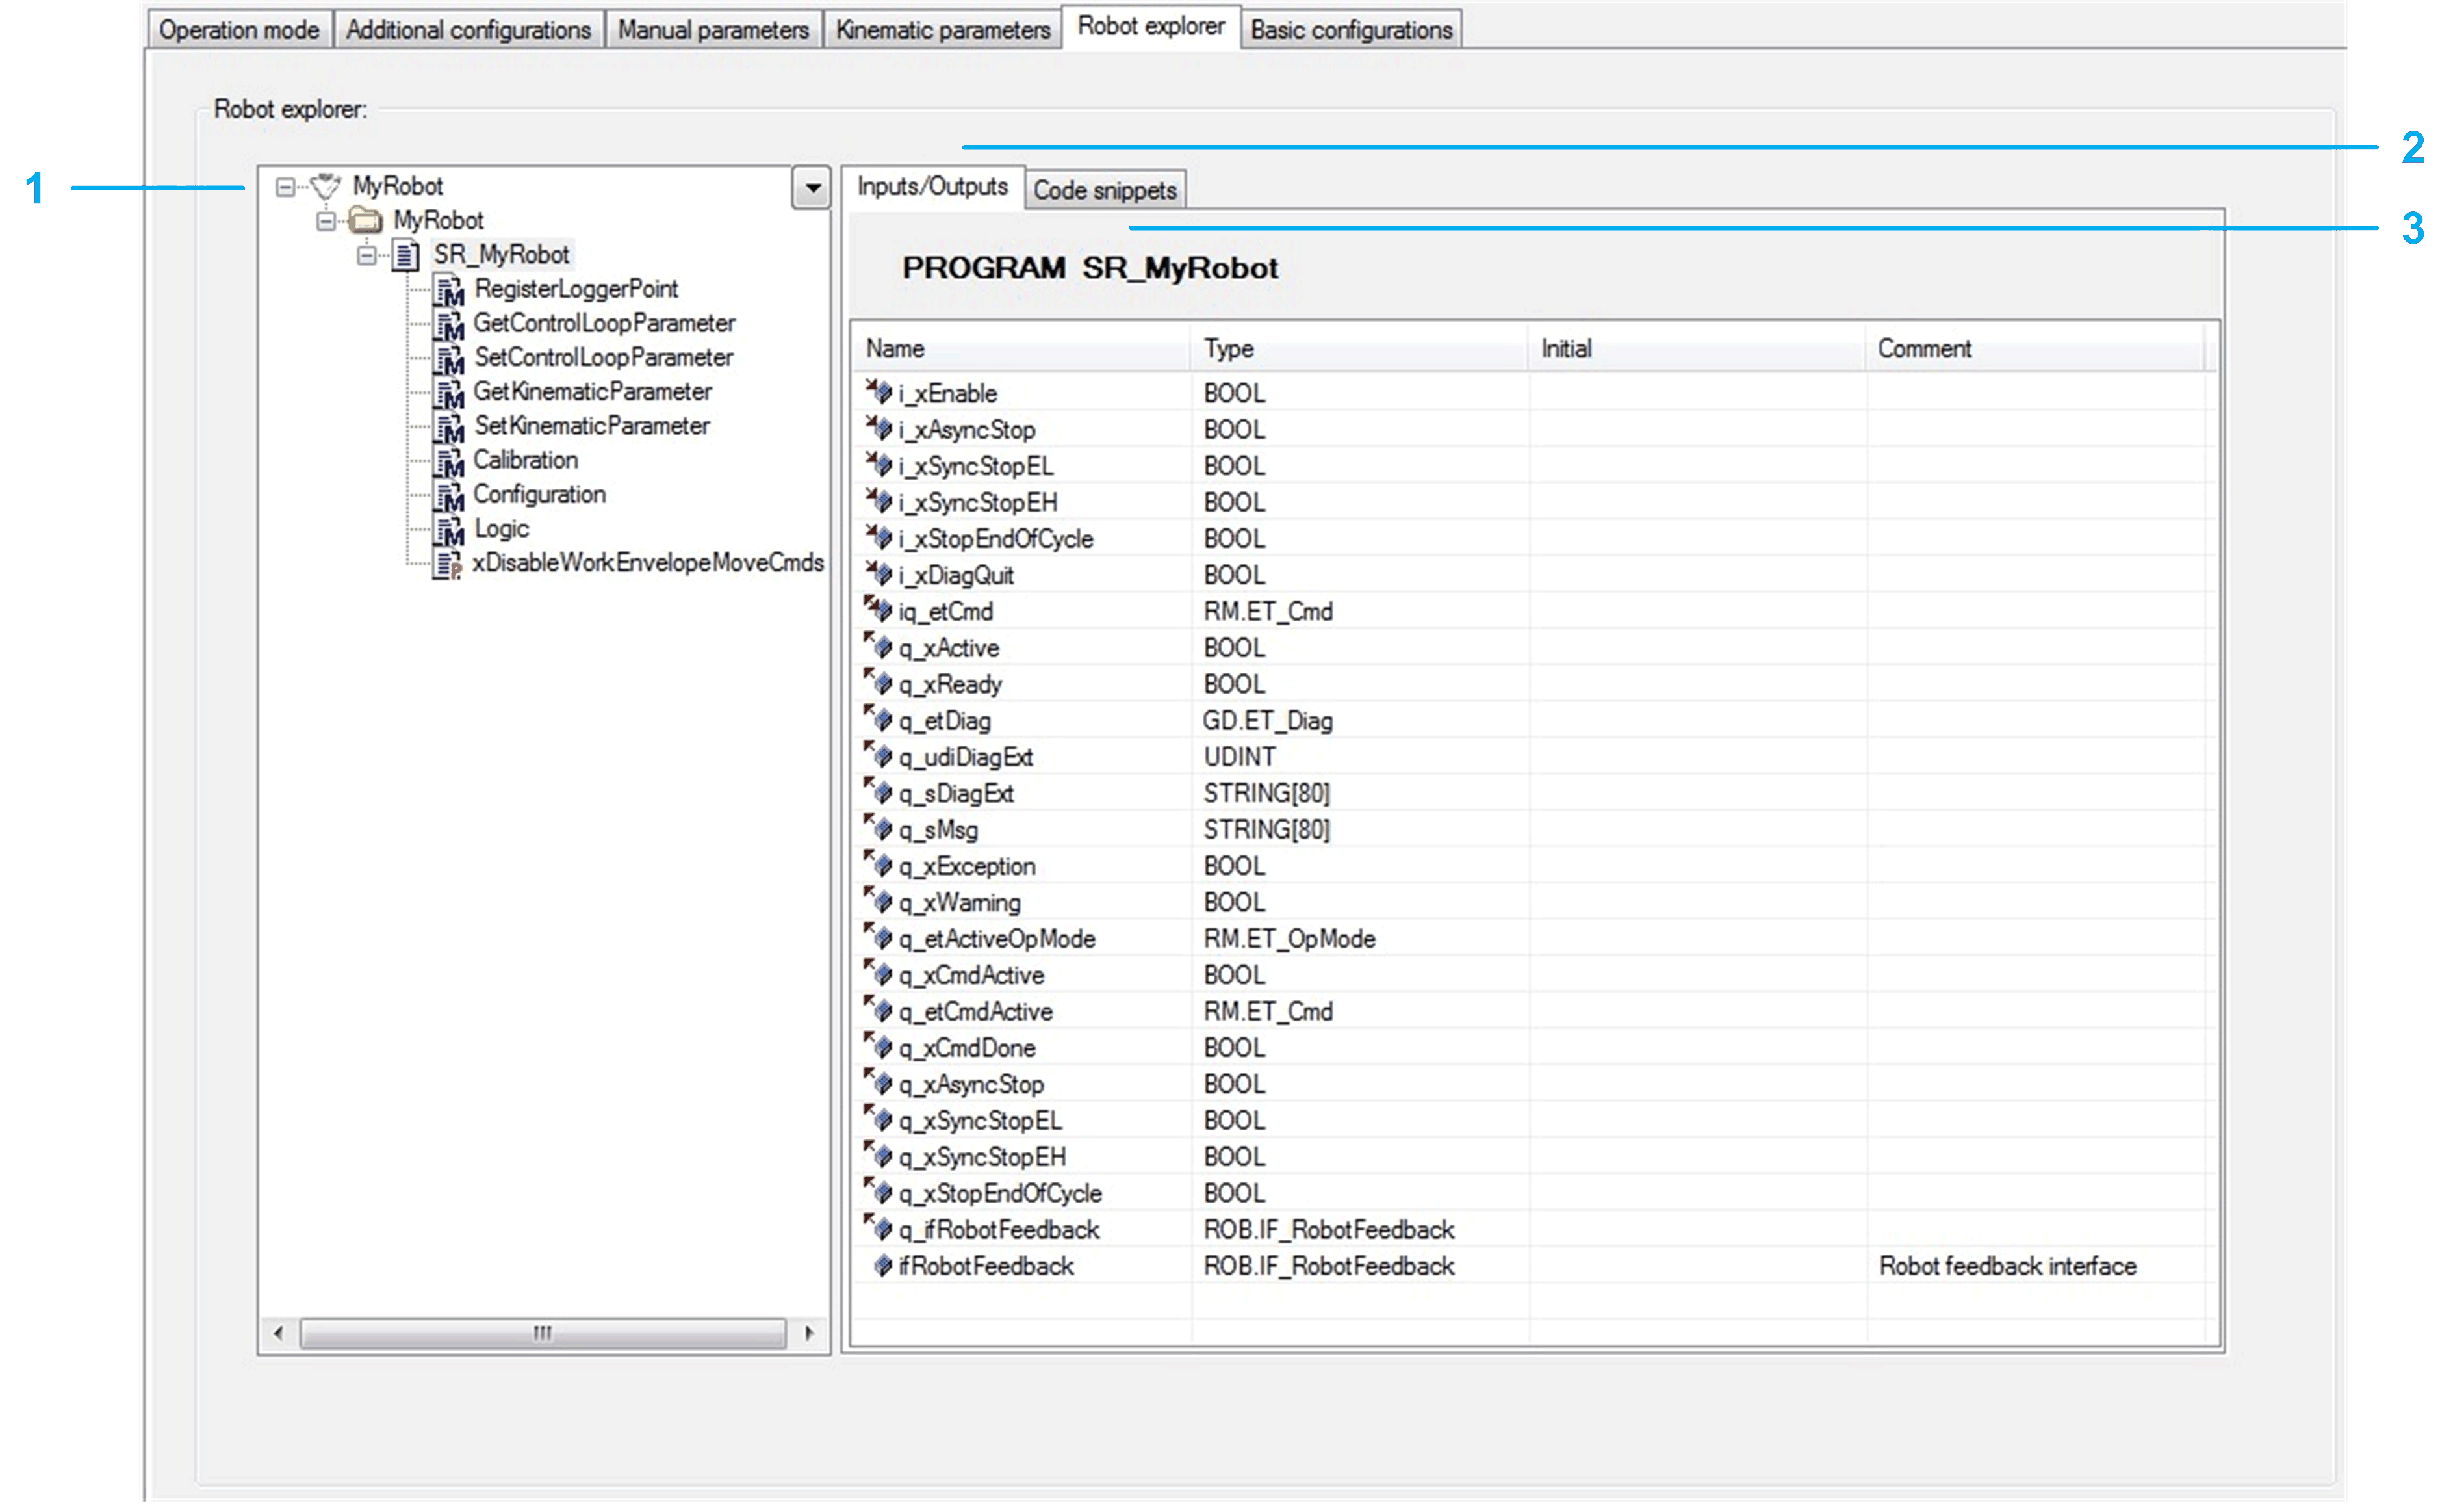The height and width of the screenshot is (1508, 2464).
Task: Select the Kinematic parameters tab
Action: point(943,30)
